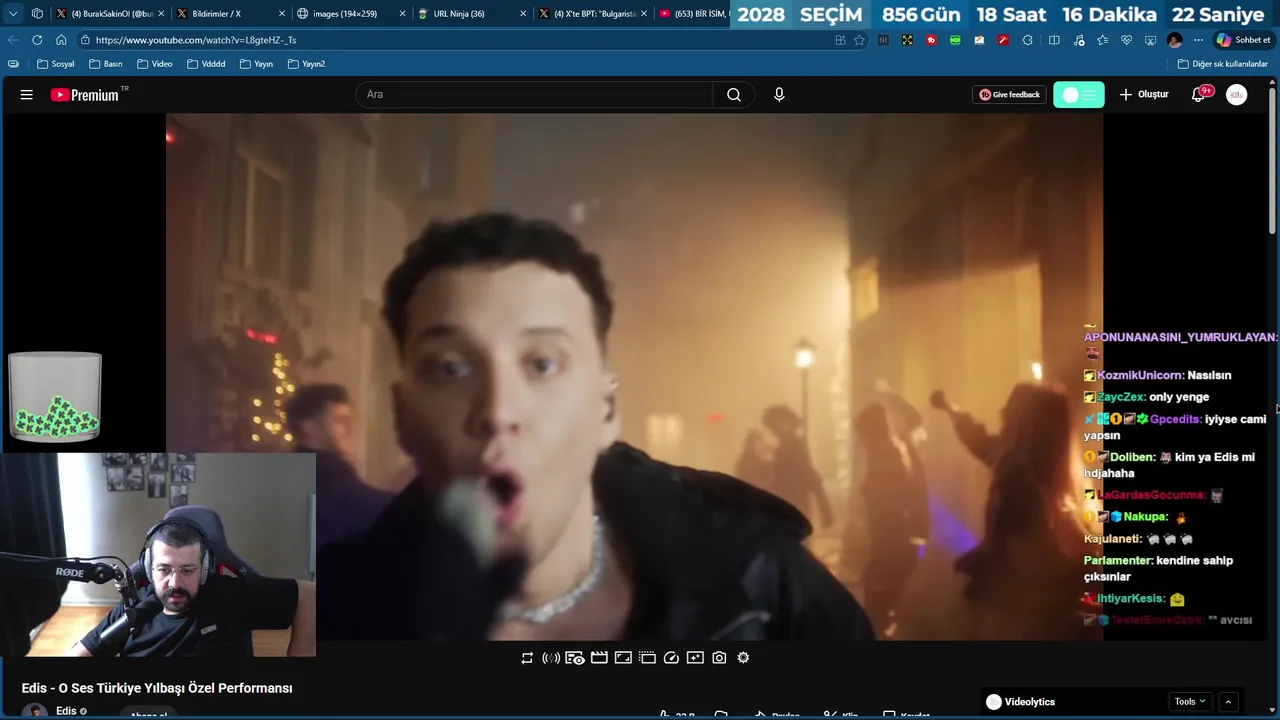The height and width of the screenshot is (720, 1280).
Task: Click the search magnifier button
Action: 734,95
